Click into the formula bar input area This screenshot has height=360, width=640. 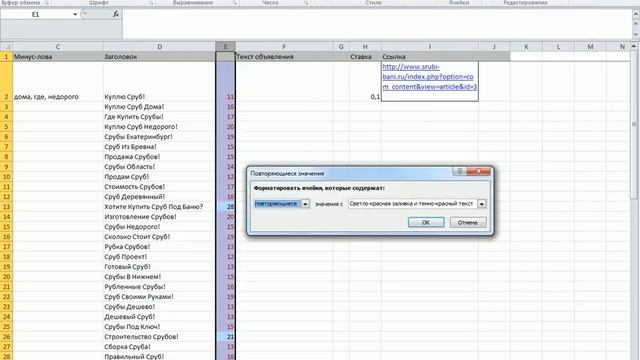click(x=376, y=24)
